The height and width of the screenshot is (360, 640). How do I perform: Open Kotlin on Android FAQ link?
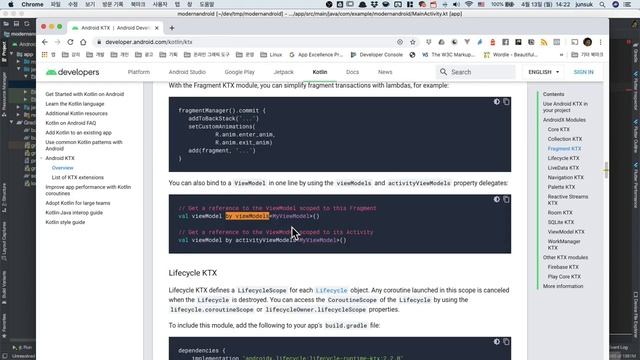click(x=71, y=123)
